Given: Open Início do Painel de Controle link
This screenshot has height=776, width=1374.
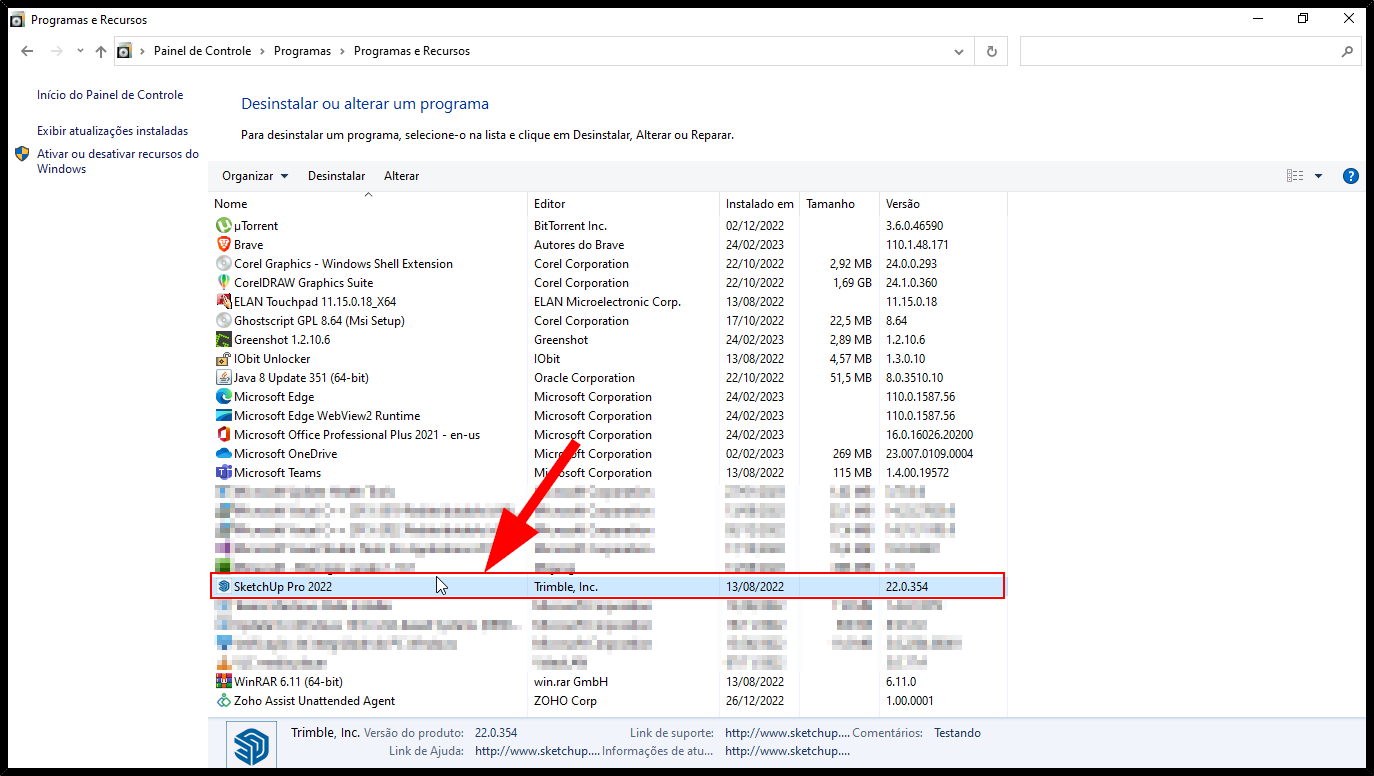Looking at the screenshot, I should (x=110, y=95).
